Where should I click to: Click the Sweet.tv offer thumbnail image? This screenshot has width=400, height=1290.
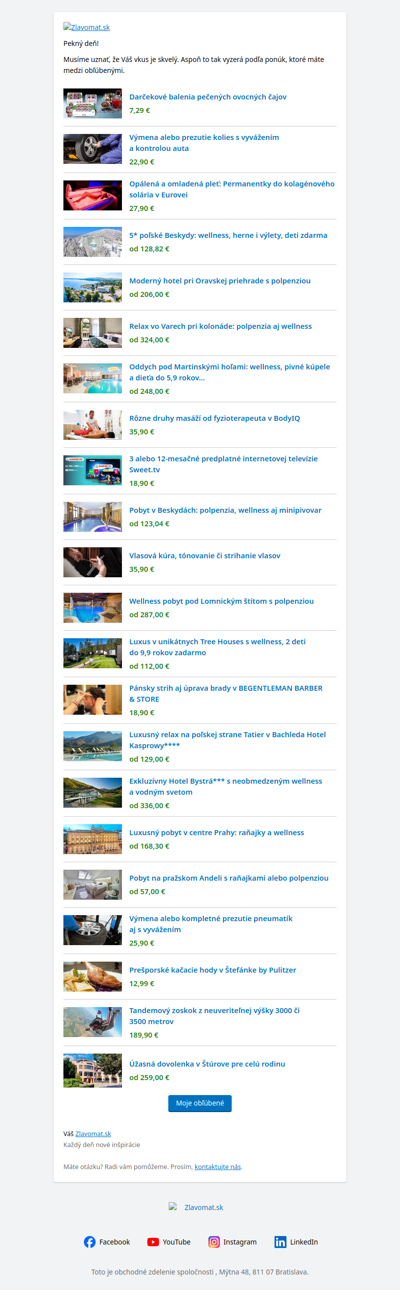[x=92, y=470]
